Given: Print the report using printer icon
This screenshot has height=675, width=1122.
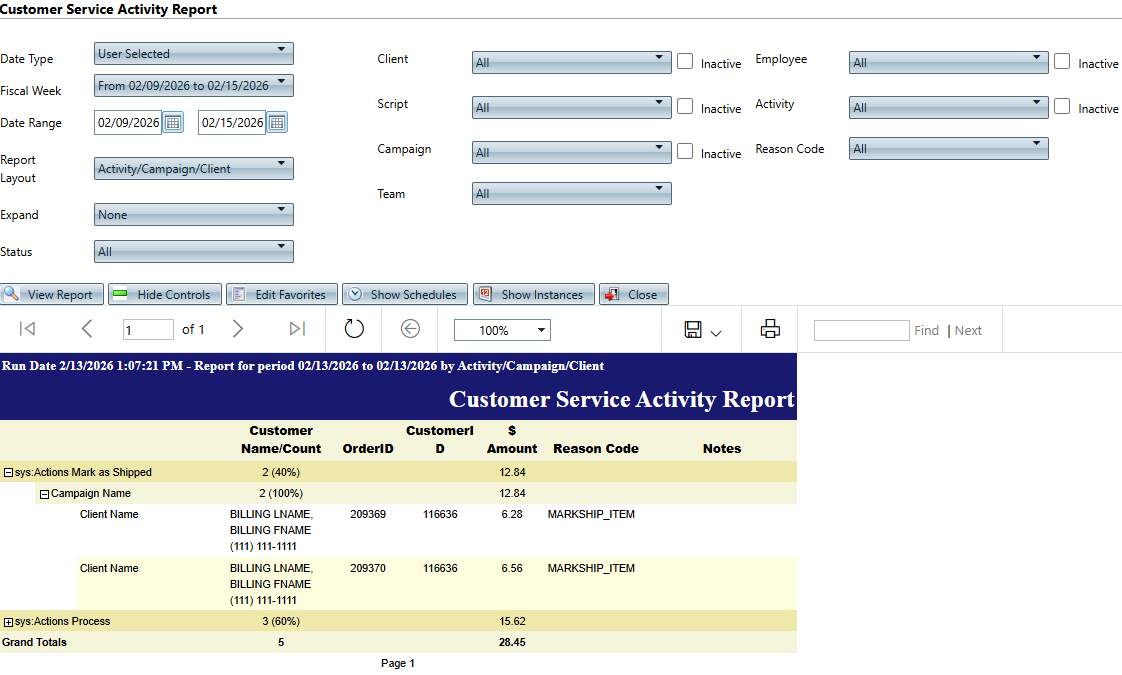Looking at the screenshot, I should [770, 329].
